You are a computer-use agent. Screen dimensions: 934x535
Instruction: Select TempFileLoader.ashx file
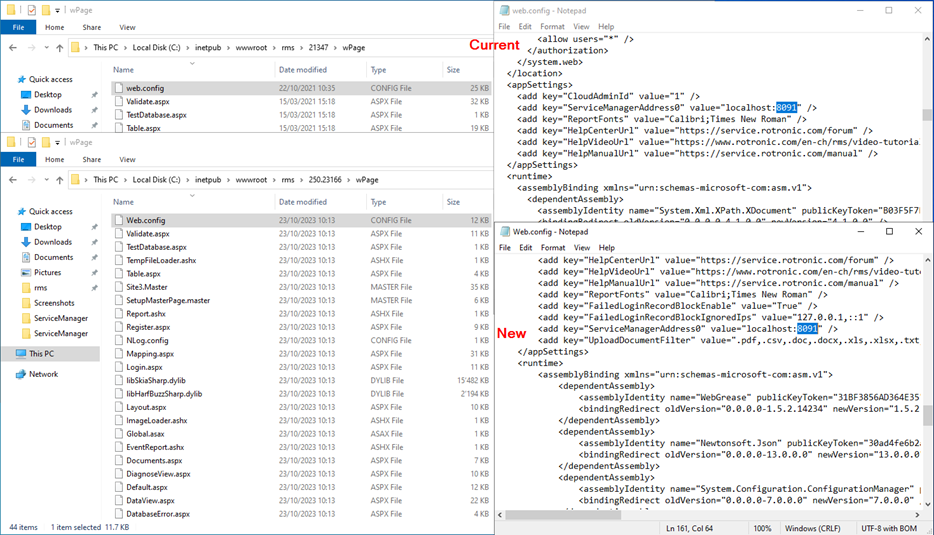point(301,260)
